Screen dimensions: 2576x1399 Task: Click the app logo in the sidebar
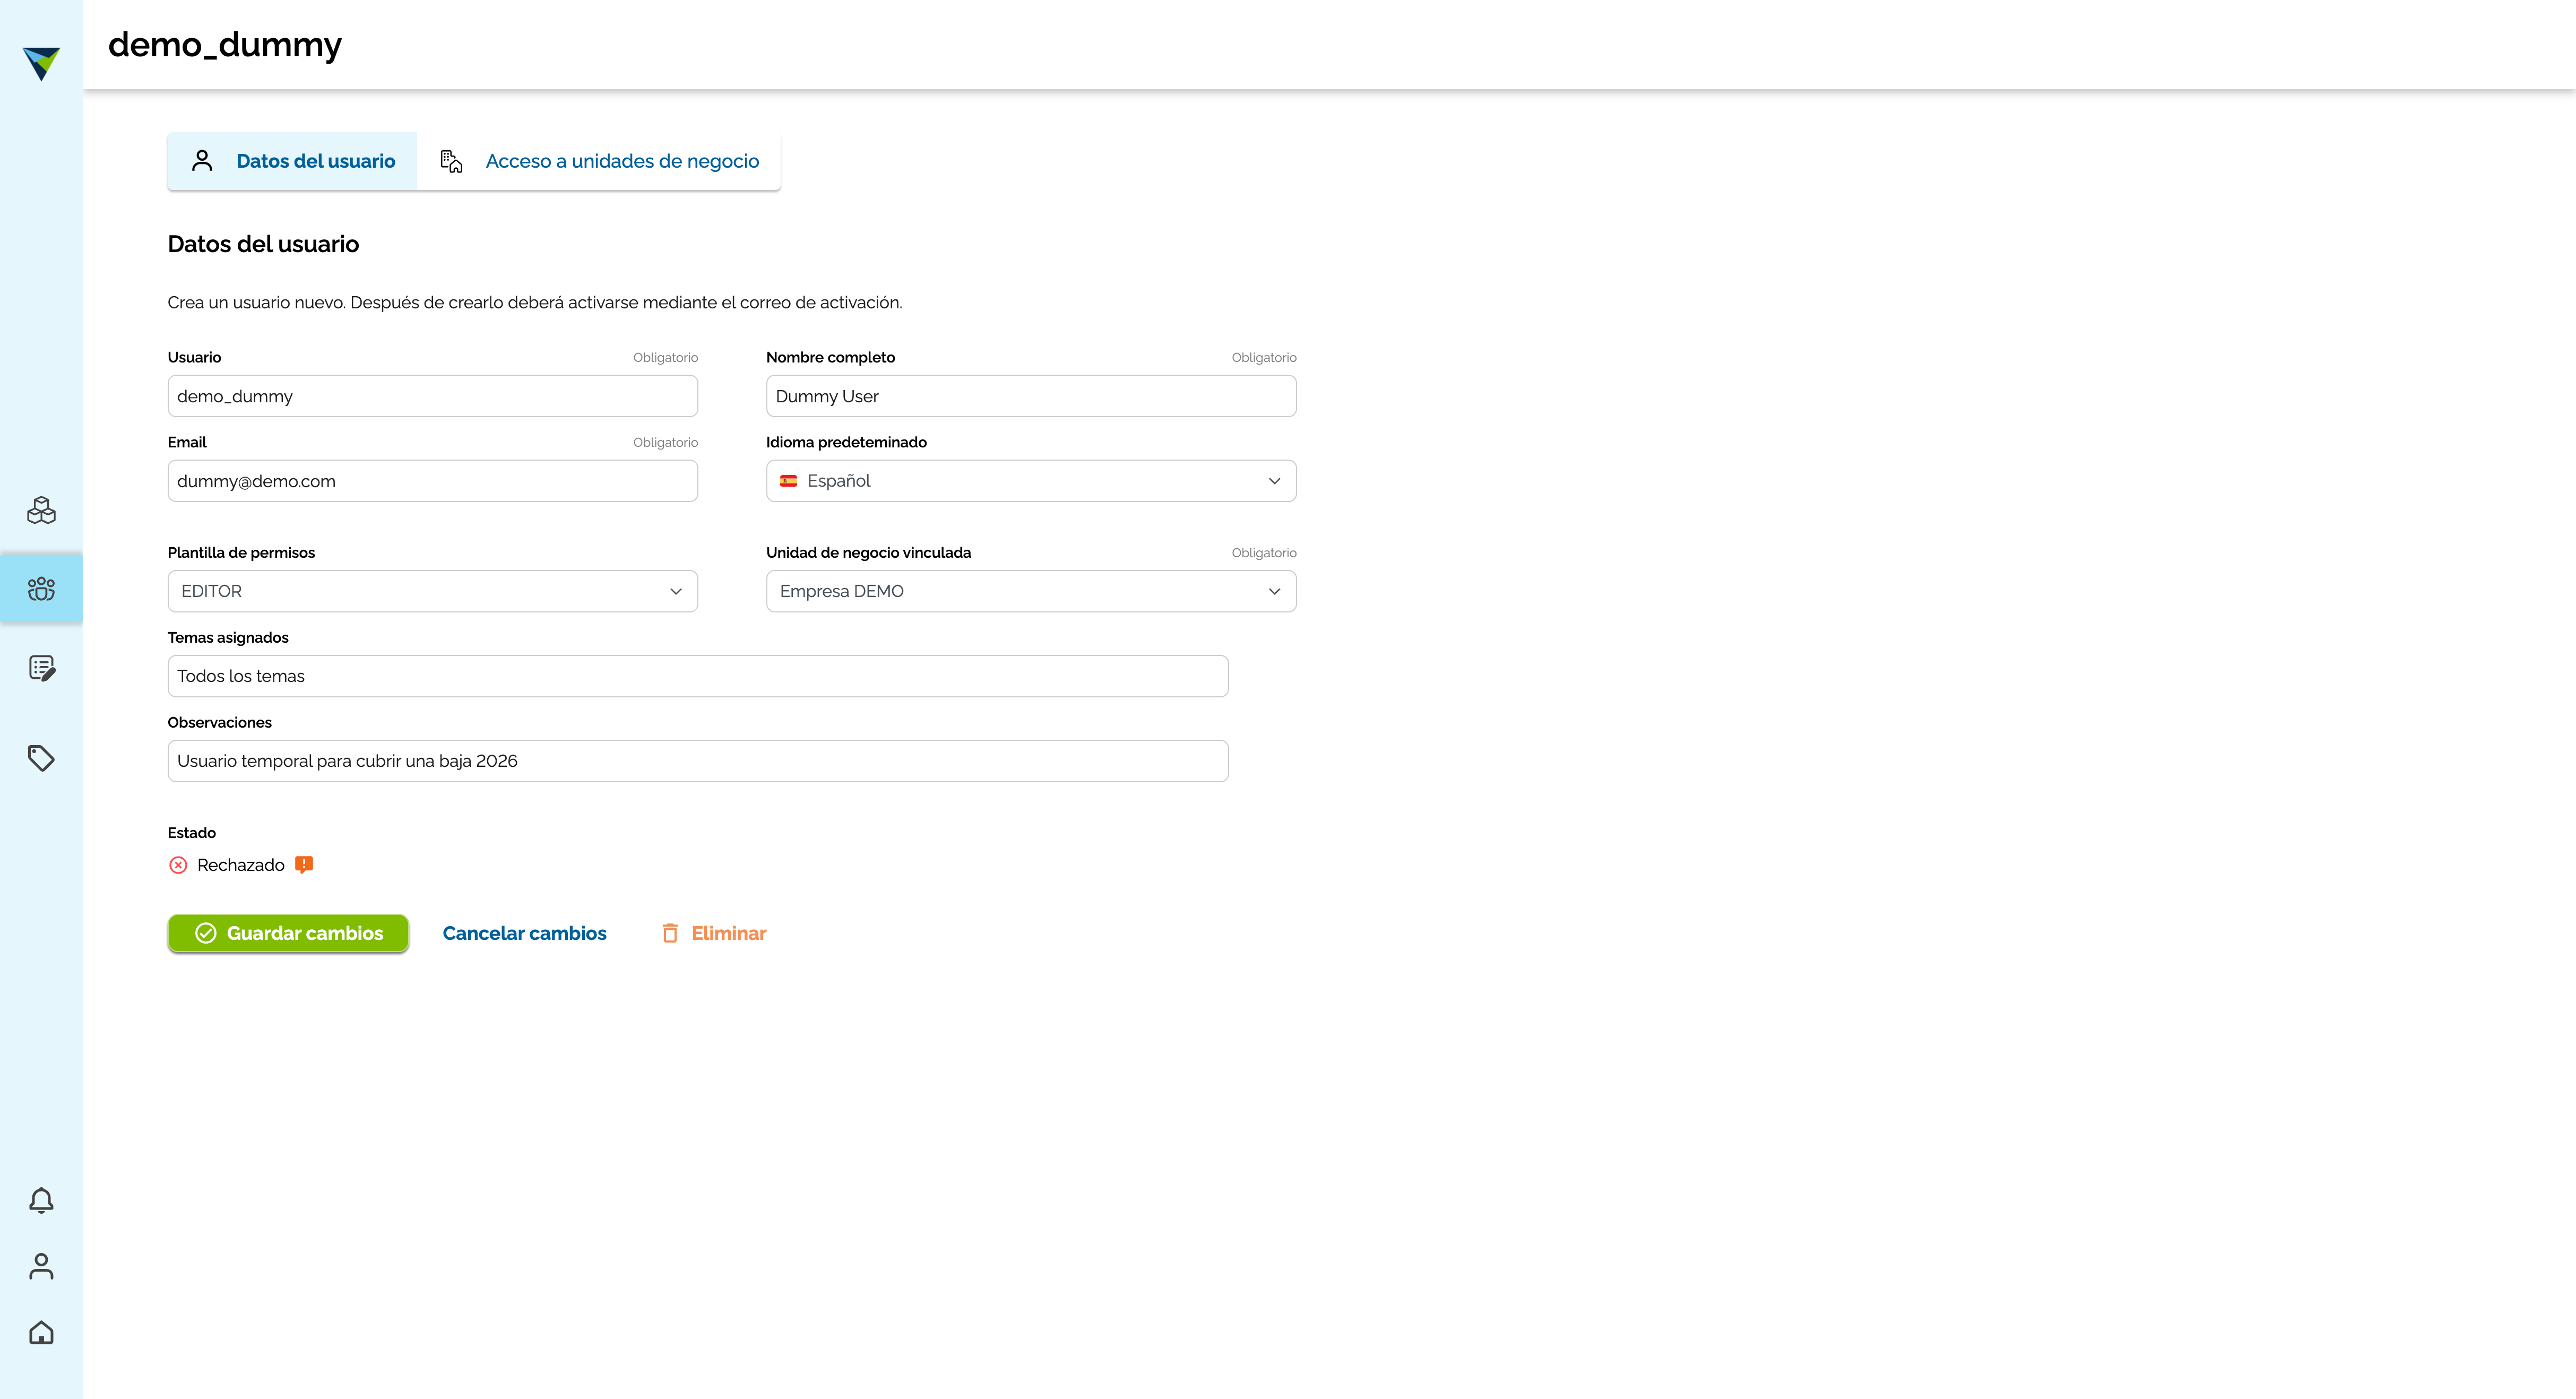coord(41,63)
